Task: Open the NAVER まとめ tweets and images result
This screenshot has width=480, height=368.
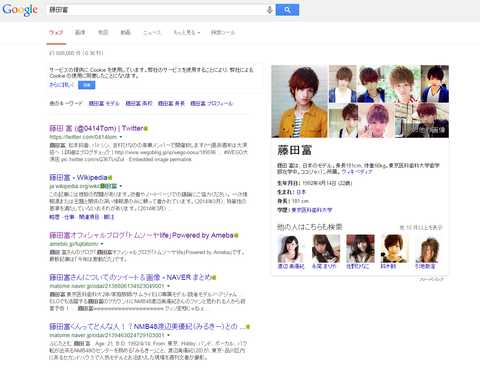Action: click(x=130, y=277)
